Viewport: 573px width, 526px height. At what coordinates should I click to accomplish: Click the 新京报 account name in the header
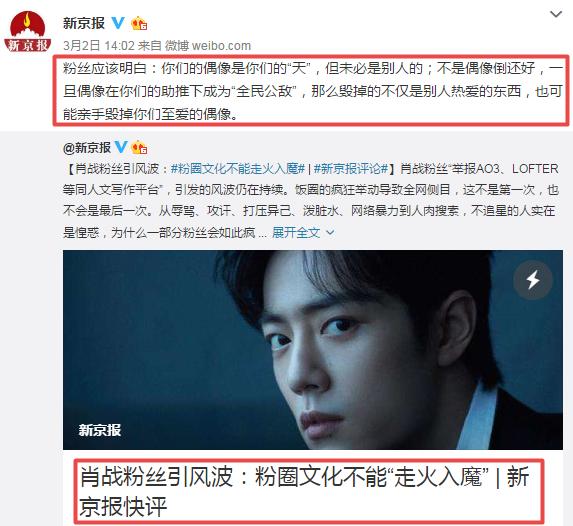point(84,23)
